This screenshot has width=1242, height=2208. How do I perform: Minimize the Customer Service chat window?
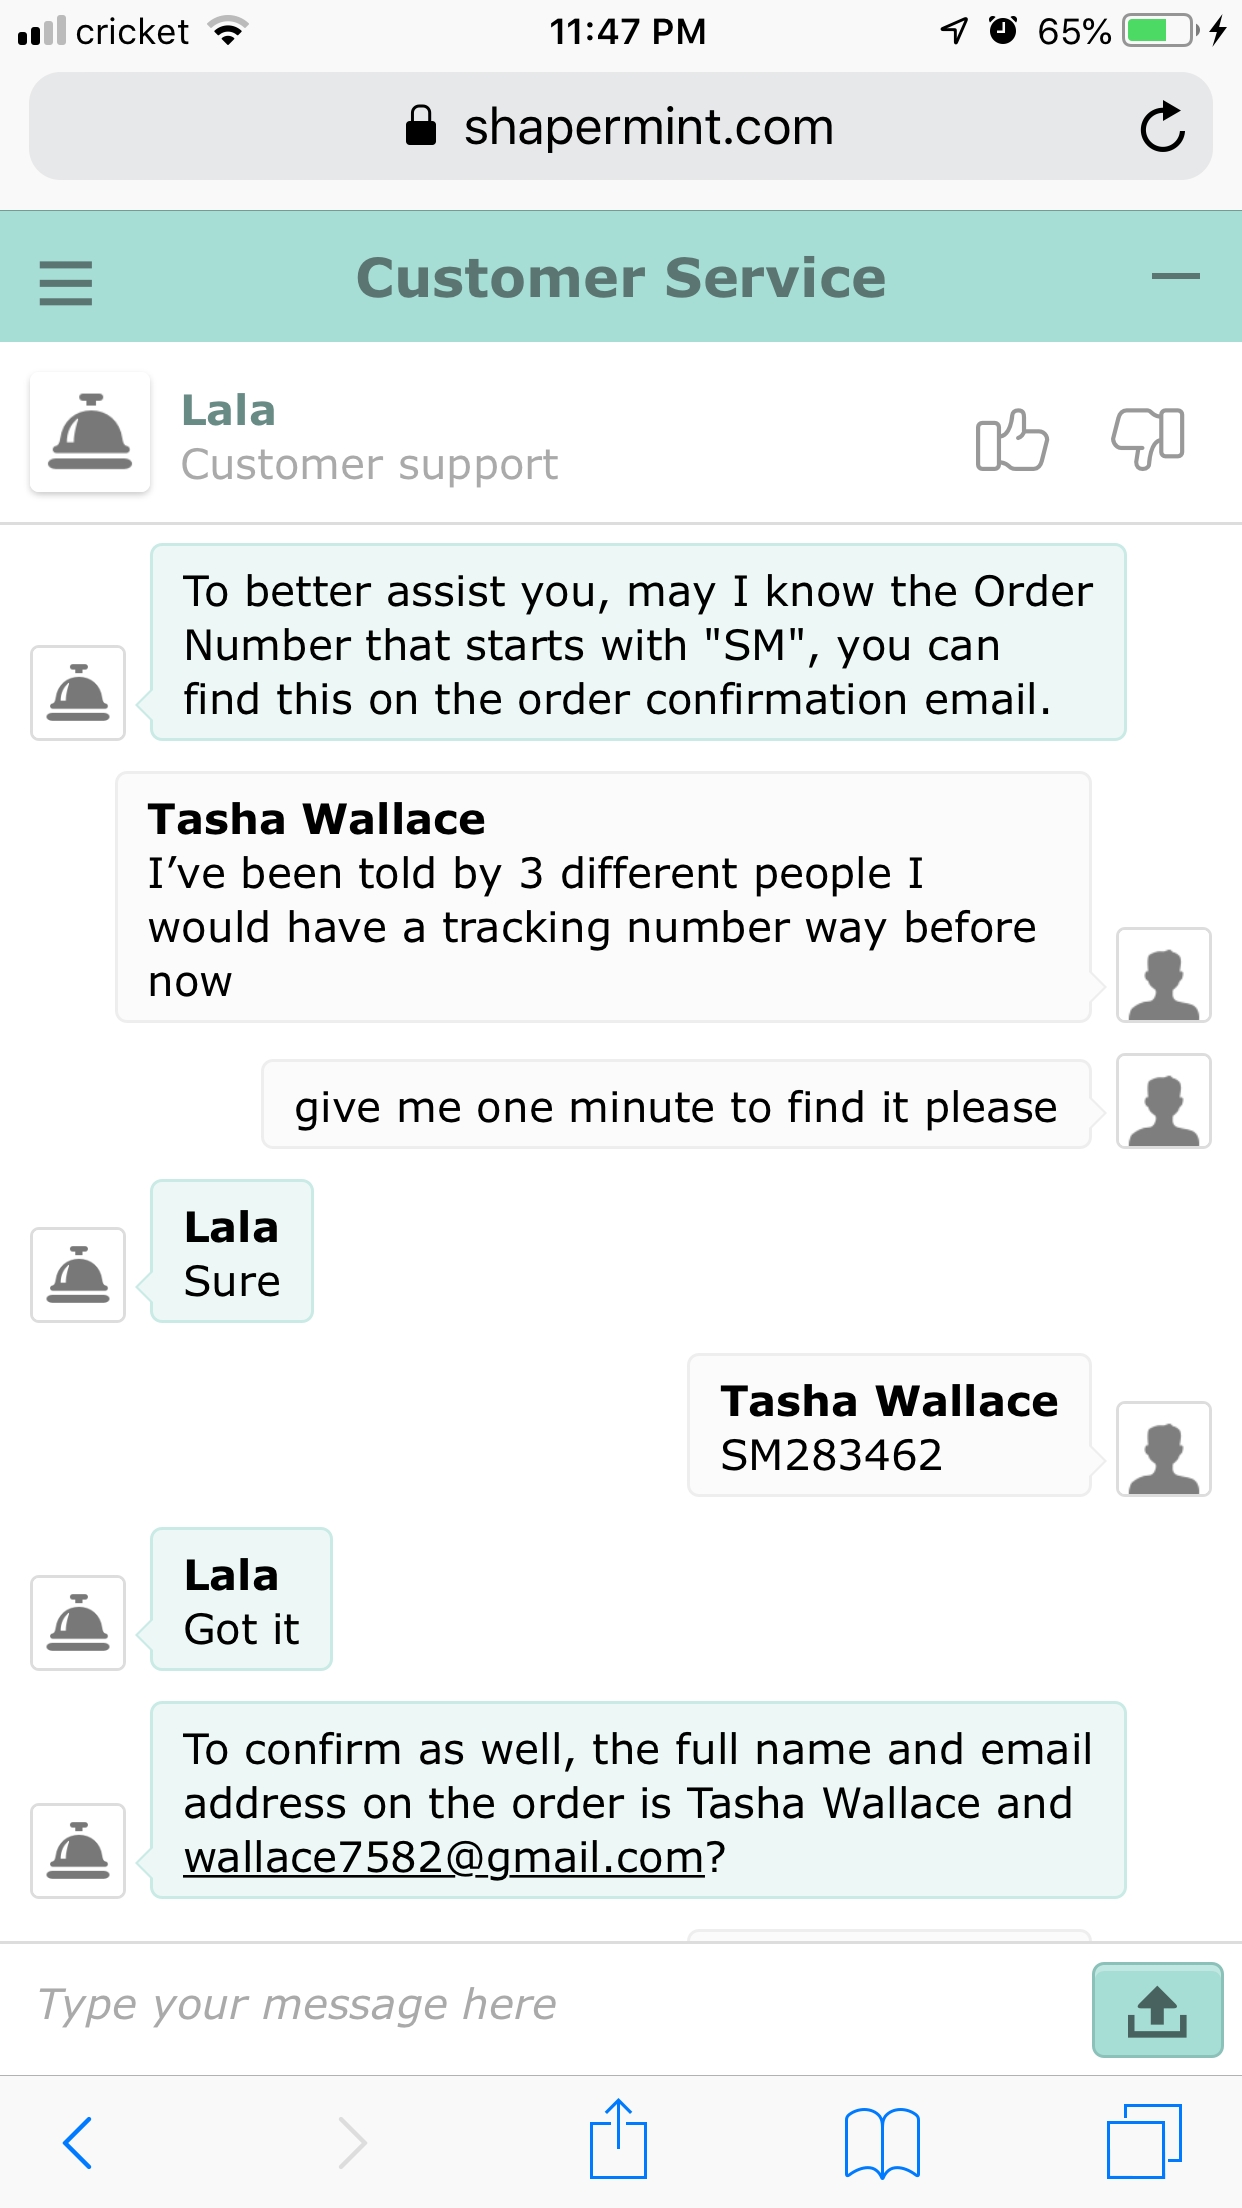(x=1175, y=277)
